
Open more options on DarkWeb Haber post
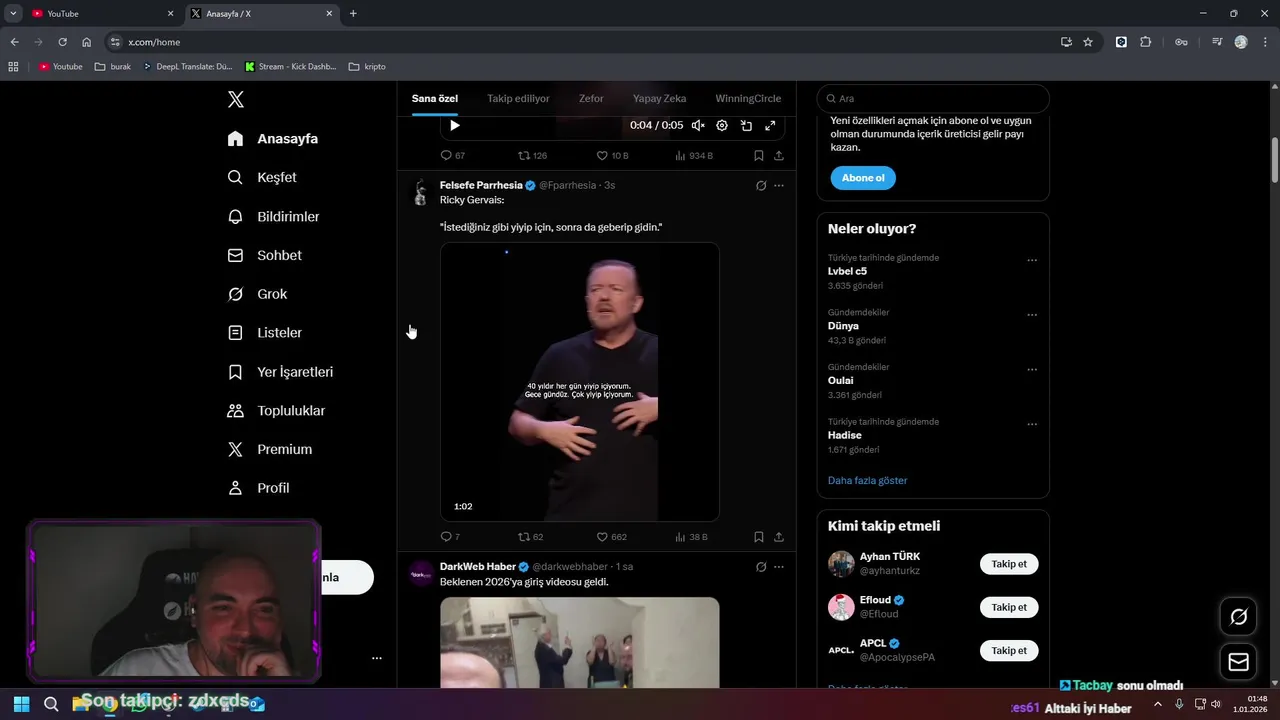point(779,567)
